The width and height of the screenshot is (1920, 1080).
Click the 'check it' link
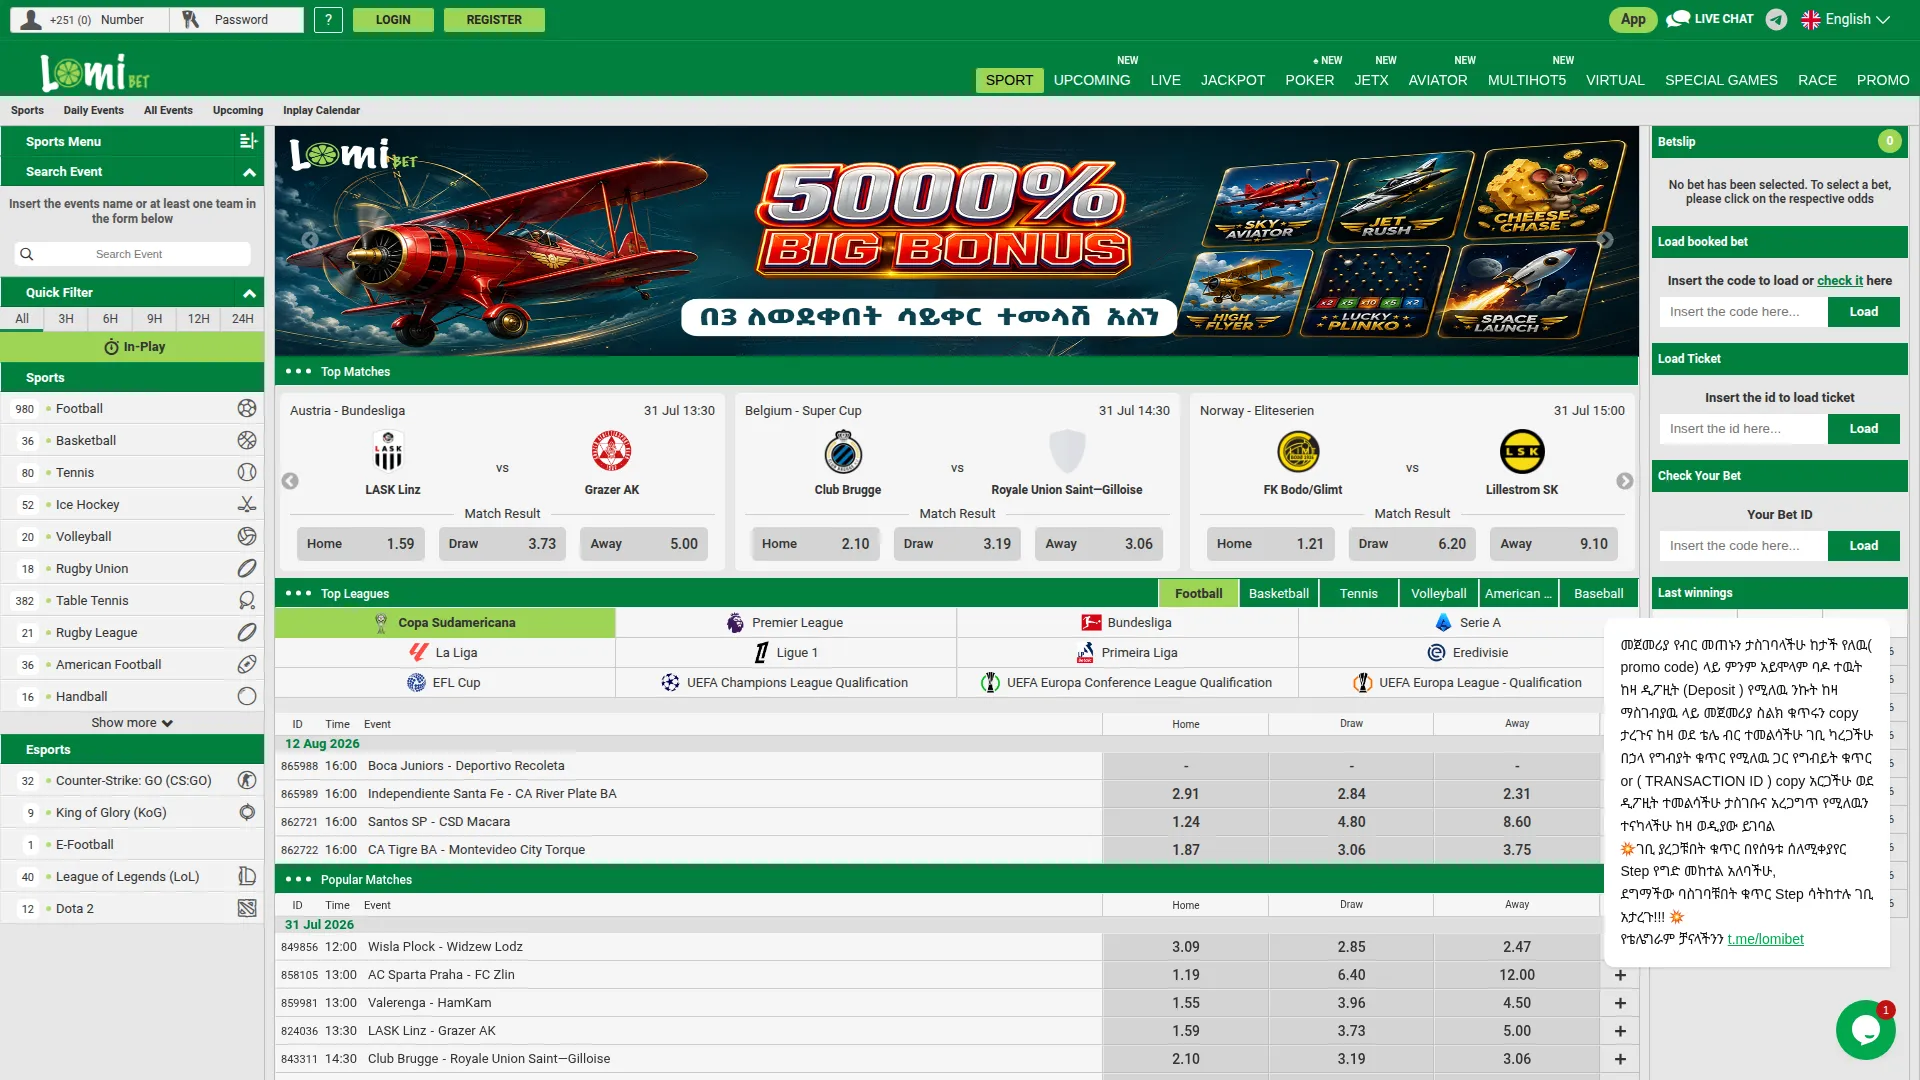(1839, 281)
